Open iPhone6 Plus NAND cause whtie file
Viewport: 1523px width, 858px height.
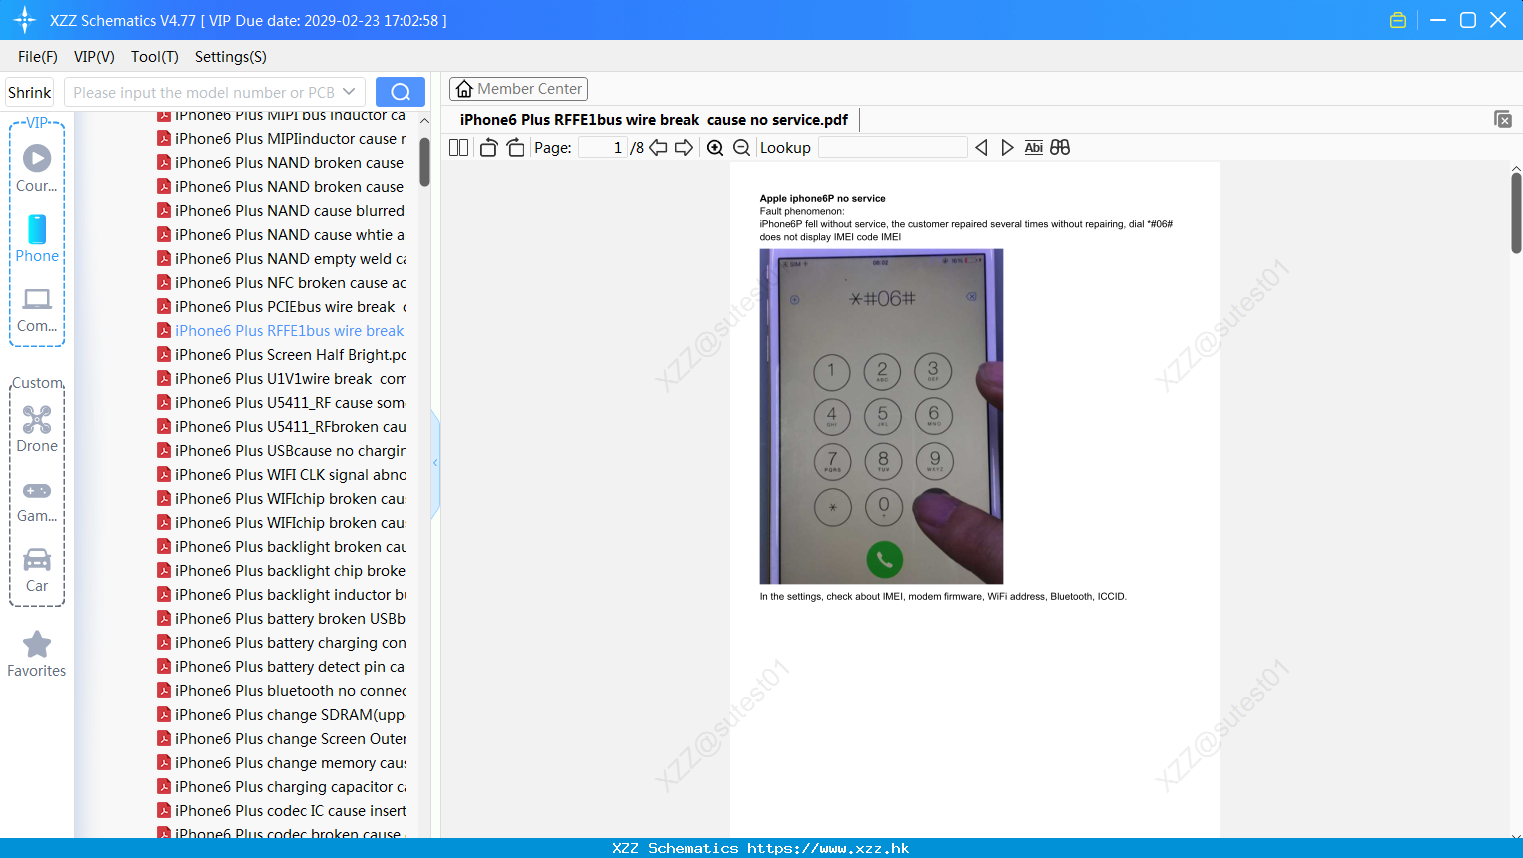pos(281,235)
